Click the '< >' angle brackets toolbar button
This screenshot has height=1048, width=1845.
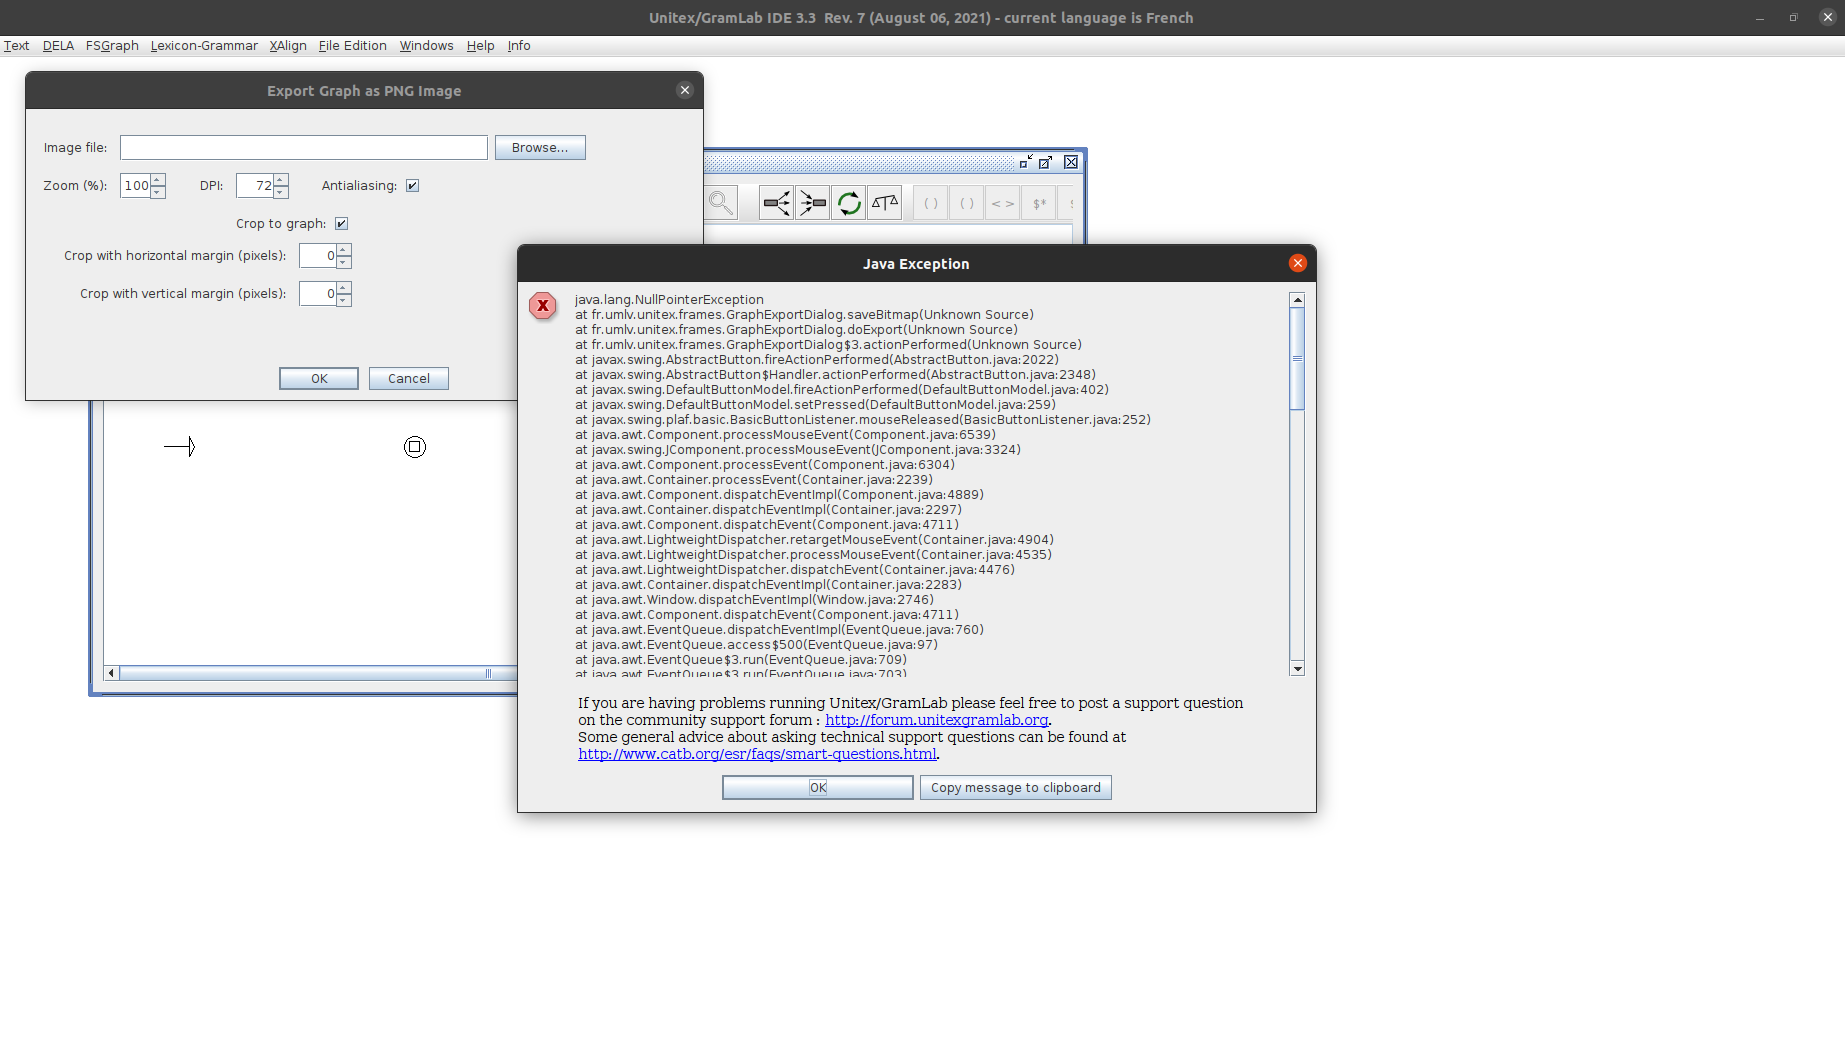1003,203
